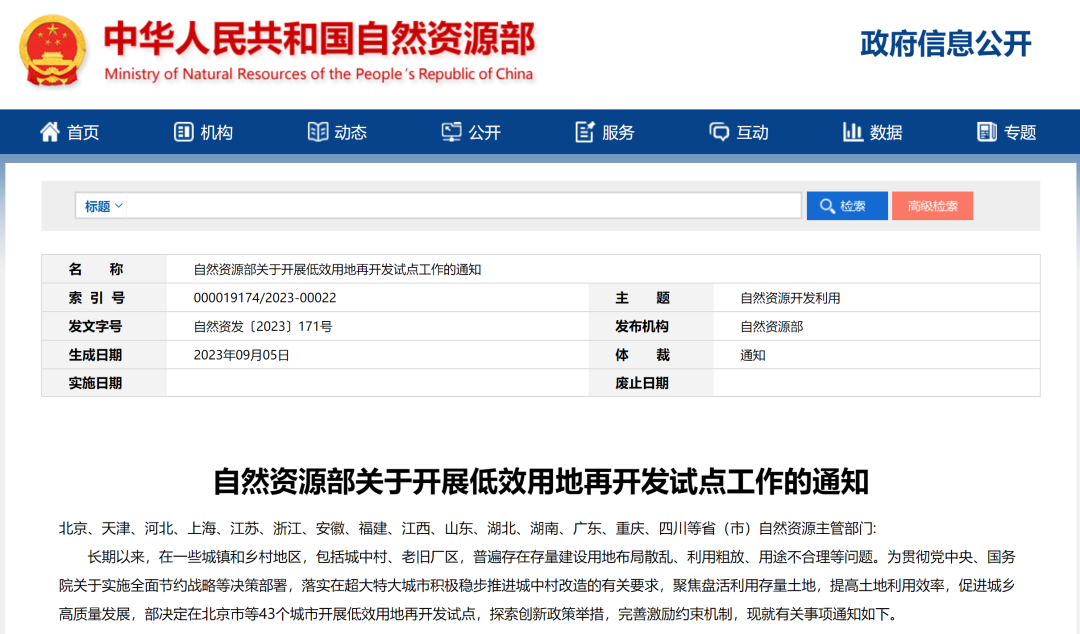The height and width of the screenshot is (634, 1080).
Task: Focus the search text input field
Action: 464,206
